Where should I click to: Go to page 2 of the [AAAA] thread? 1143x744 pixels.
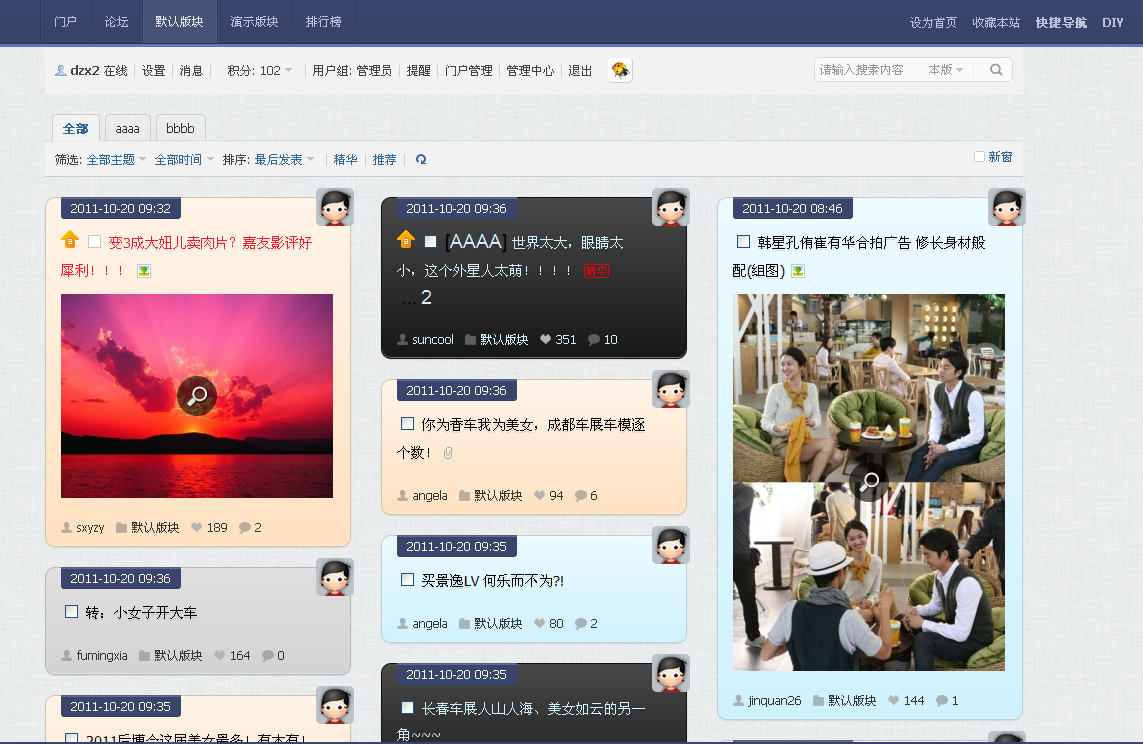point(426,297)
